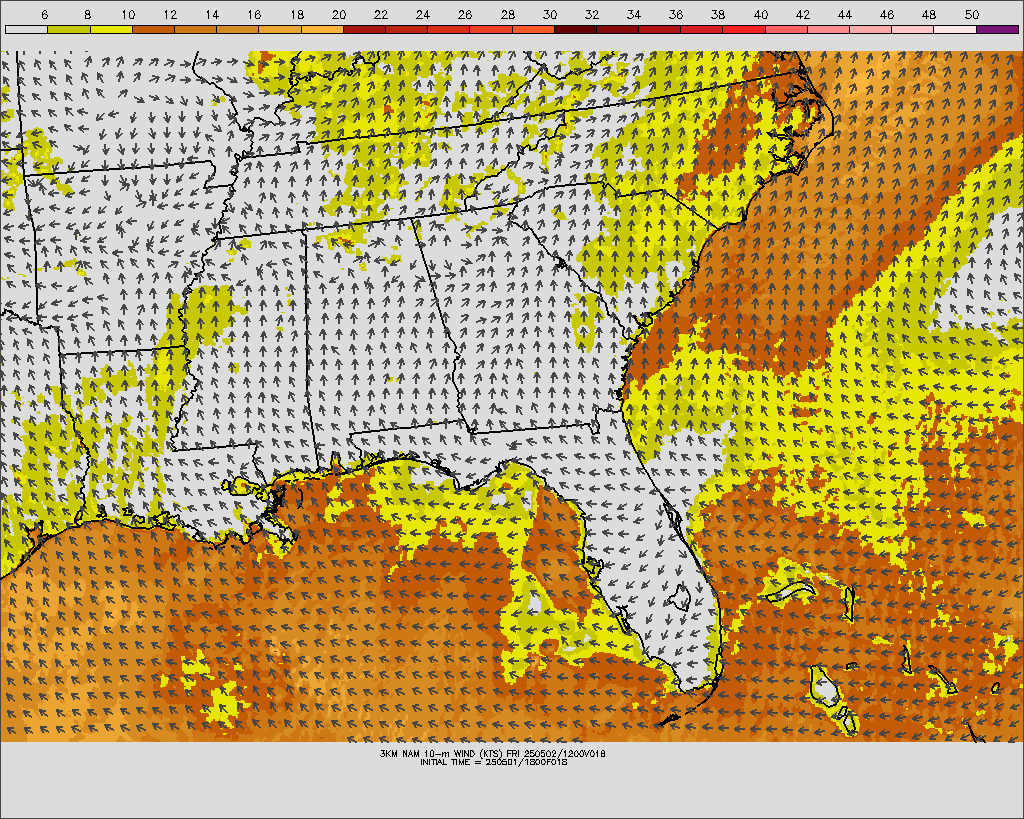Click the gray swatch below 6 knots
Image resolution: width=1024 pixels, height=819 pixels.
(x=27, y=29)
